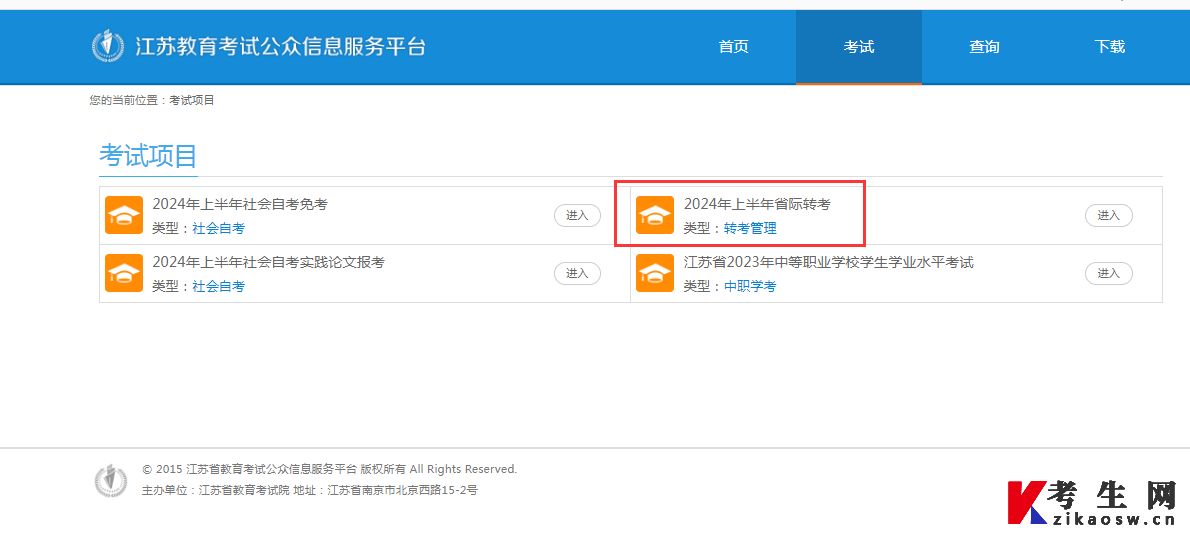
Task: Open the 转考管理 type link
Action: click(750, 228)
